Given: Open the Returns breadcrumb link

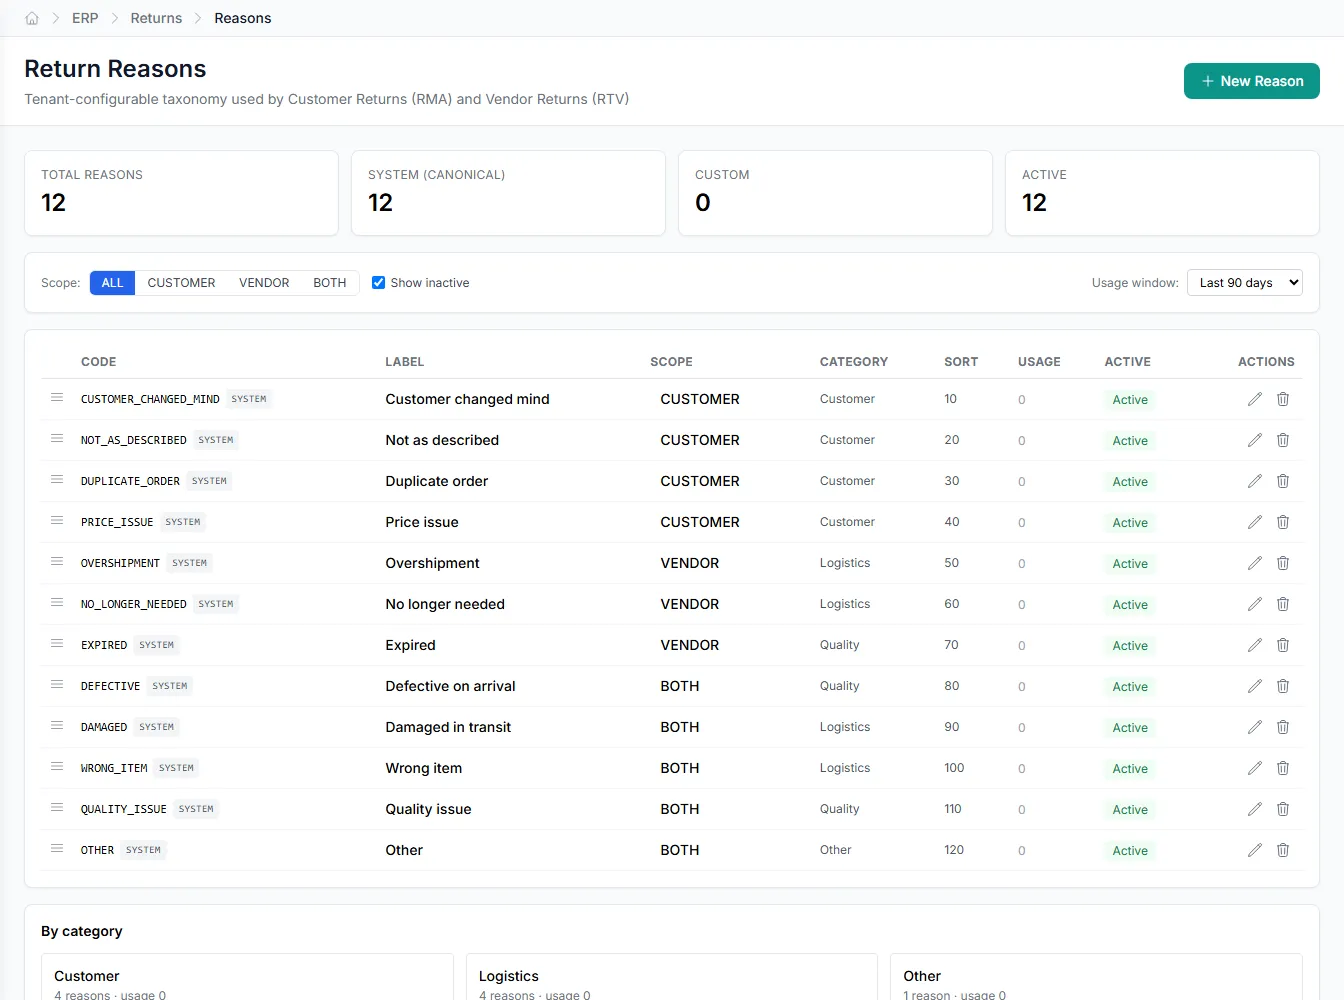Looking at the screenshot, I should pyautogui.click(x=156, y=18).
